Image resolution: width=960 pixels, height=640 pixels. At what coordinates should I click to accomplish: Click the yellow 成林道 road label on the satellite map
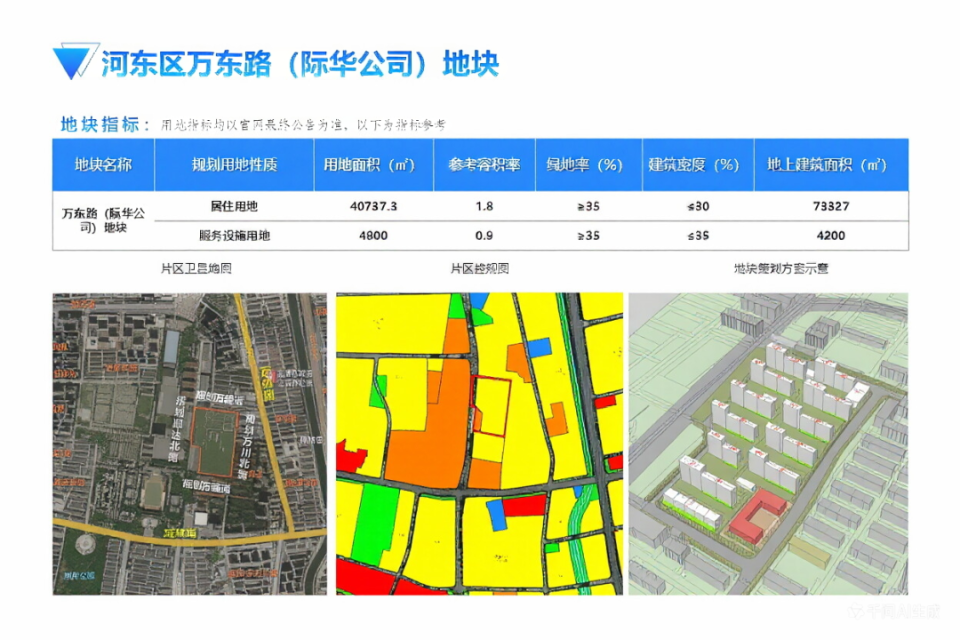(180, 533)
